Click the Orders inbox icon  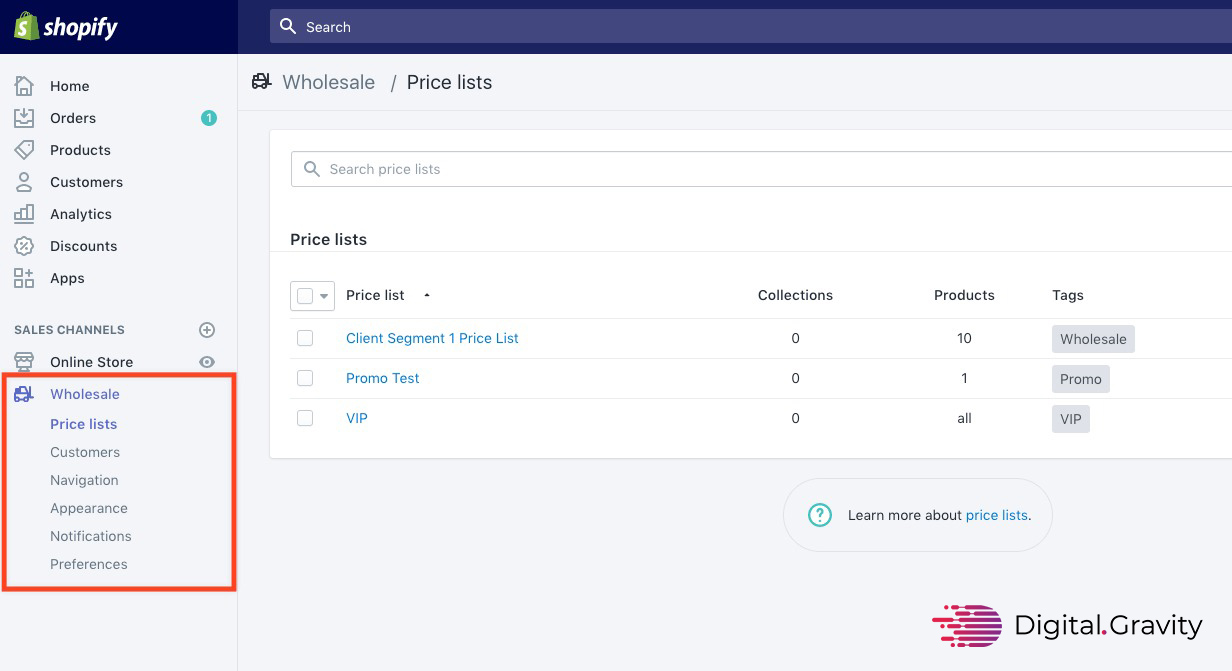tap(24, 118)
